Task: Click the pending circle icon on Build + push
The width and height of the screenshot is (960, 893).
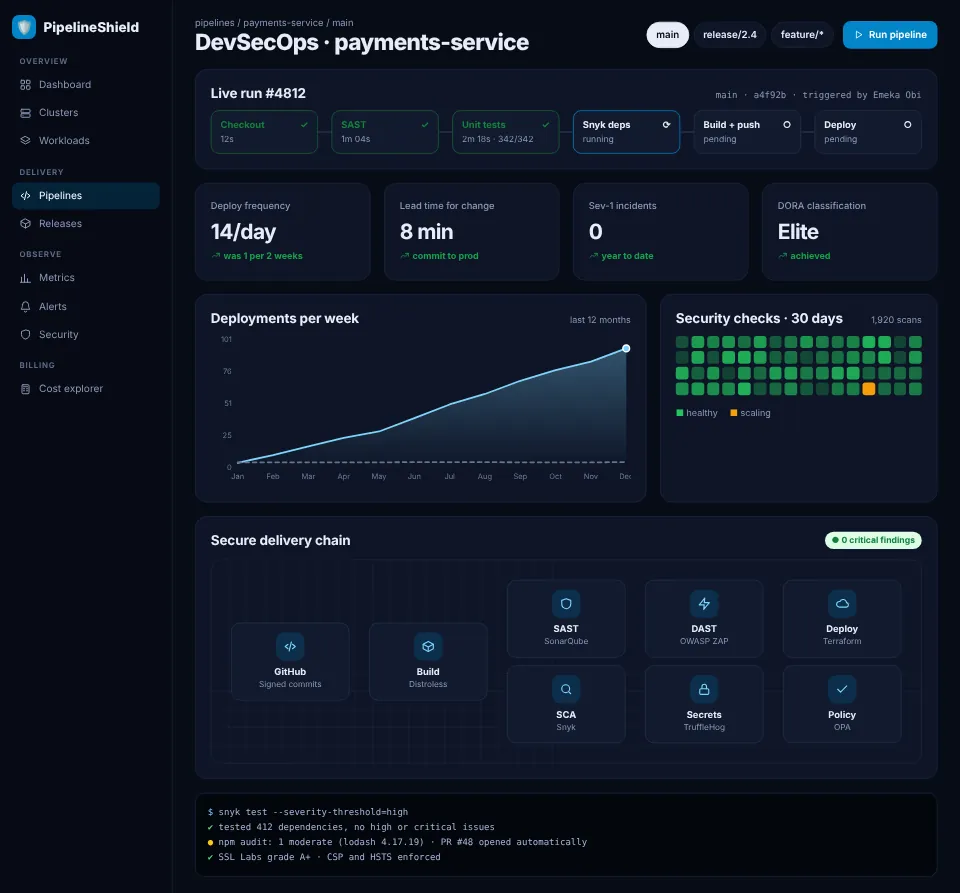Action: click(x=787, y=124)
